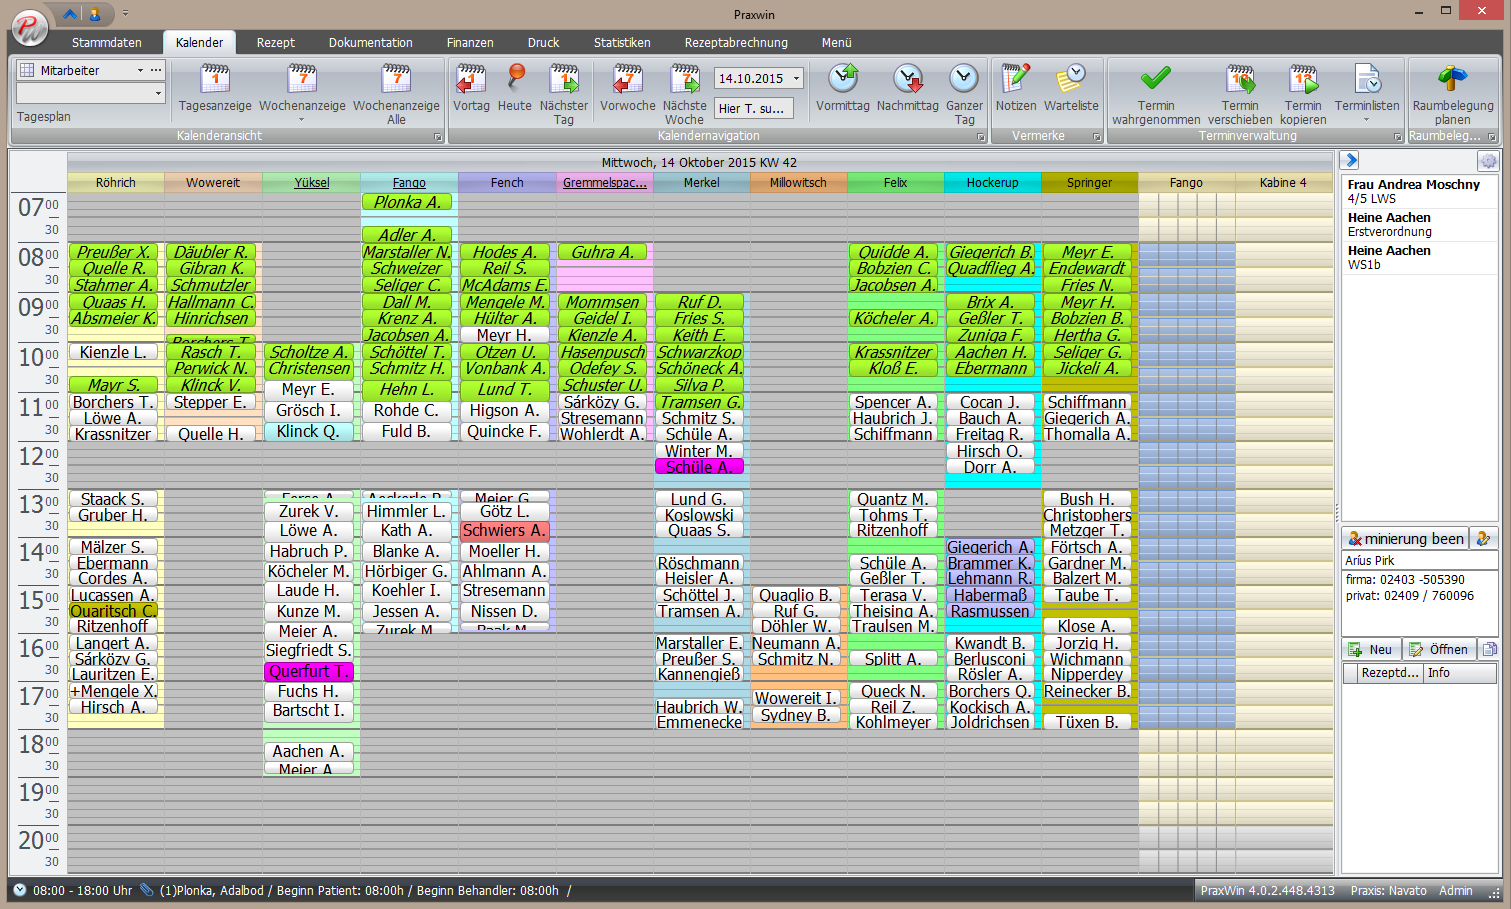Show Ganzer Tag full day view
The width and height of the screenshot is (1511, 909).
pyautogui.click(x=964, y=94)
